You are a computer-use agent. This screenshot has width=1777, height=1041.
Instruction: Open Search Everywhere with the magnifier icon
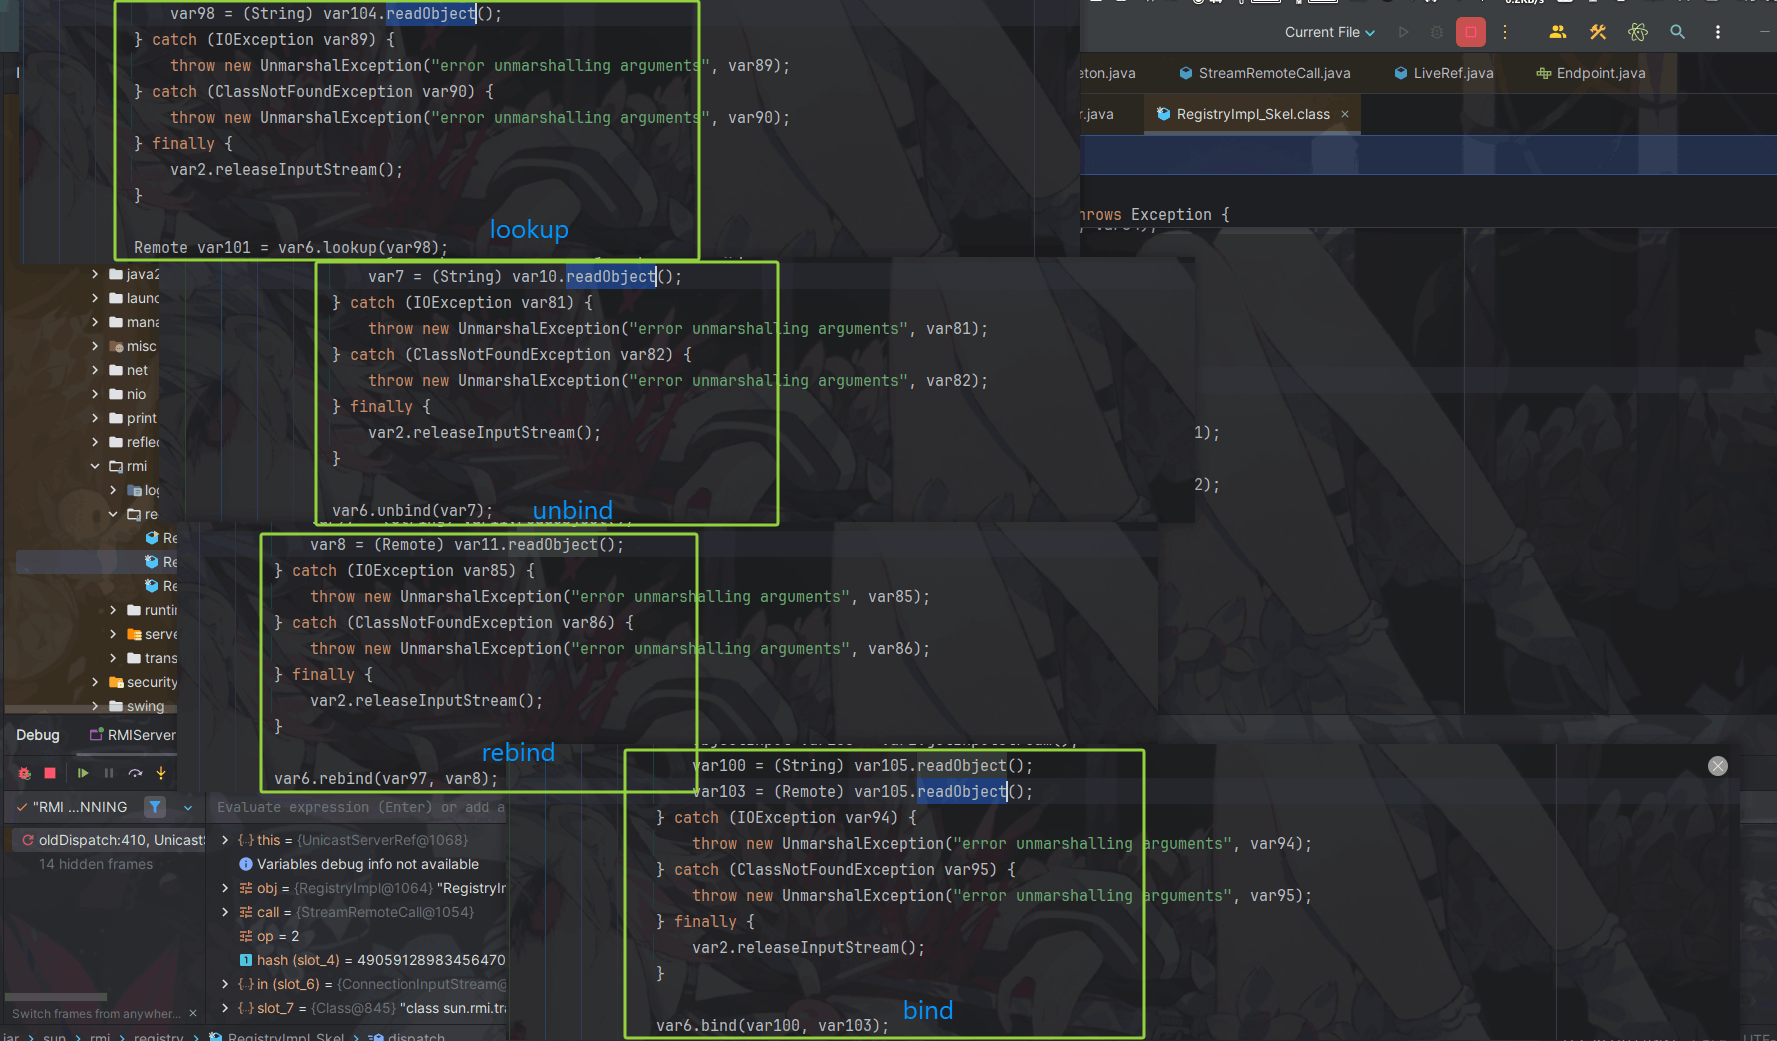[x=1678, y=32]
